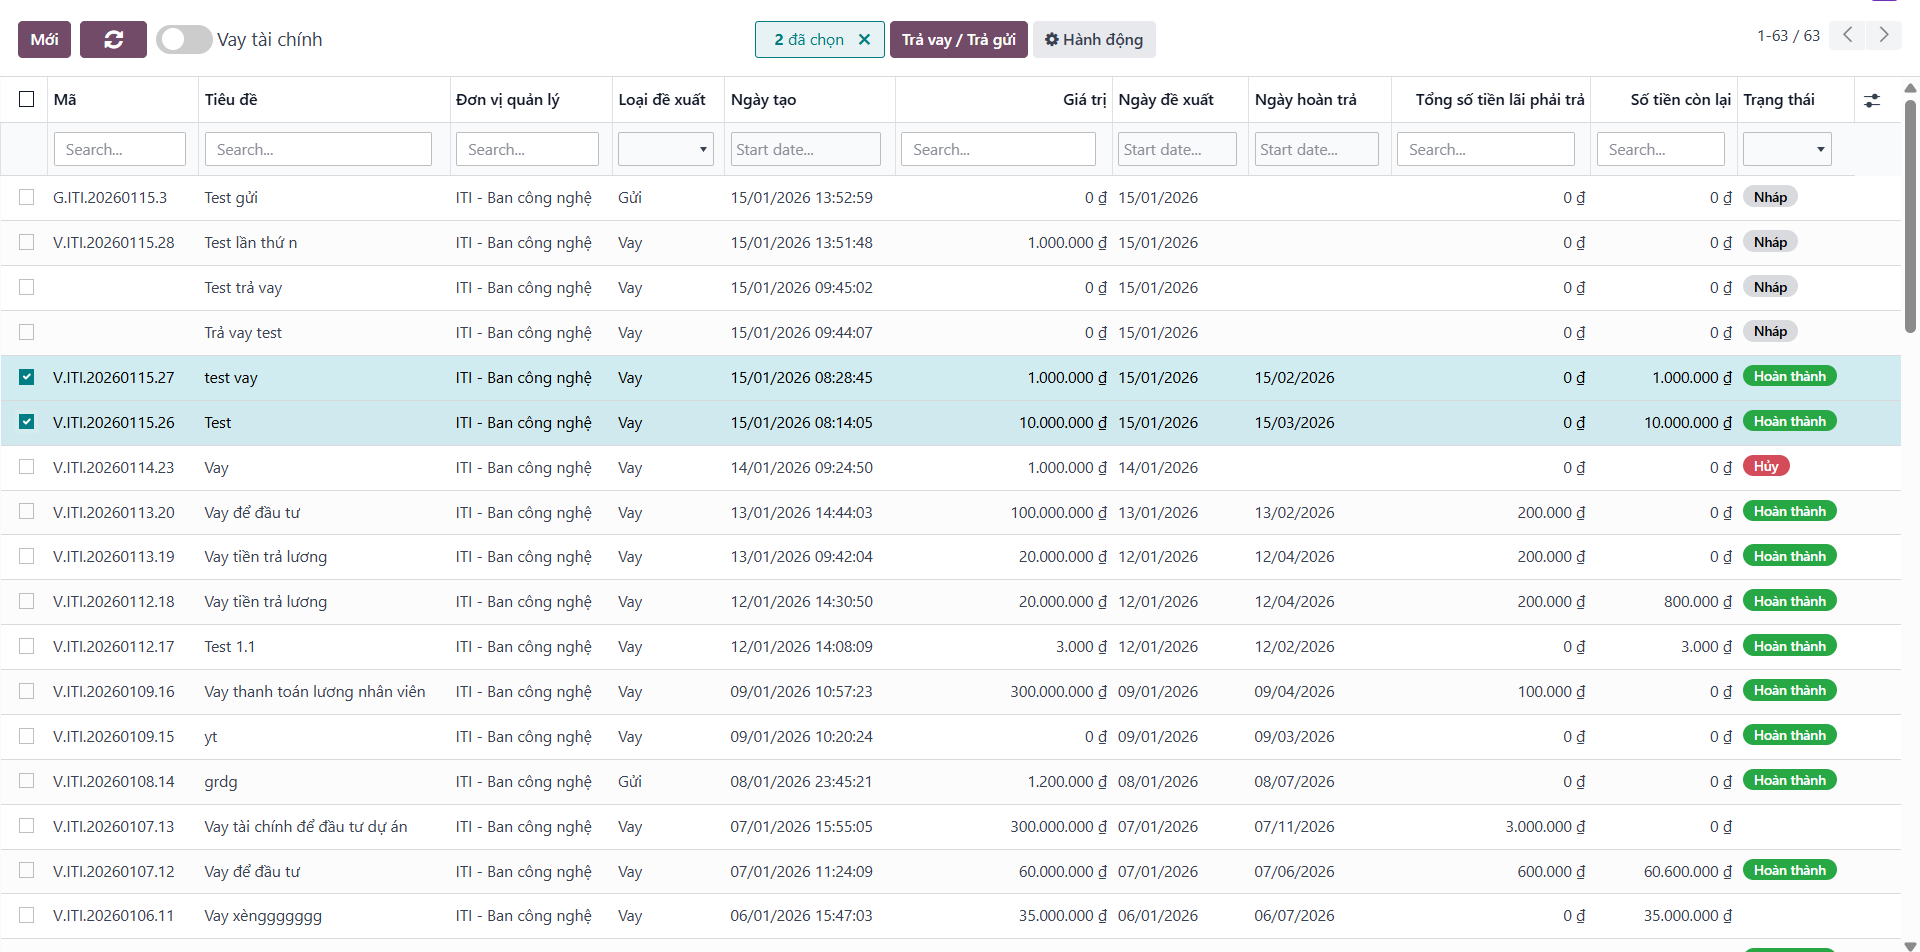
Task: Click the refresh icon button
Action: point(113,39)
